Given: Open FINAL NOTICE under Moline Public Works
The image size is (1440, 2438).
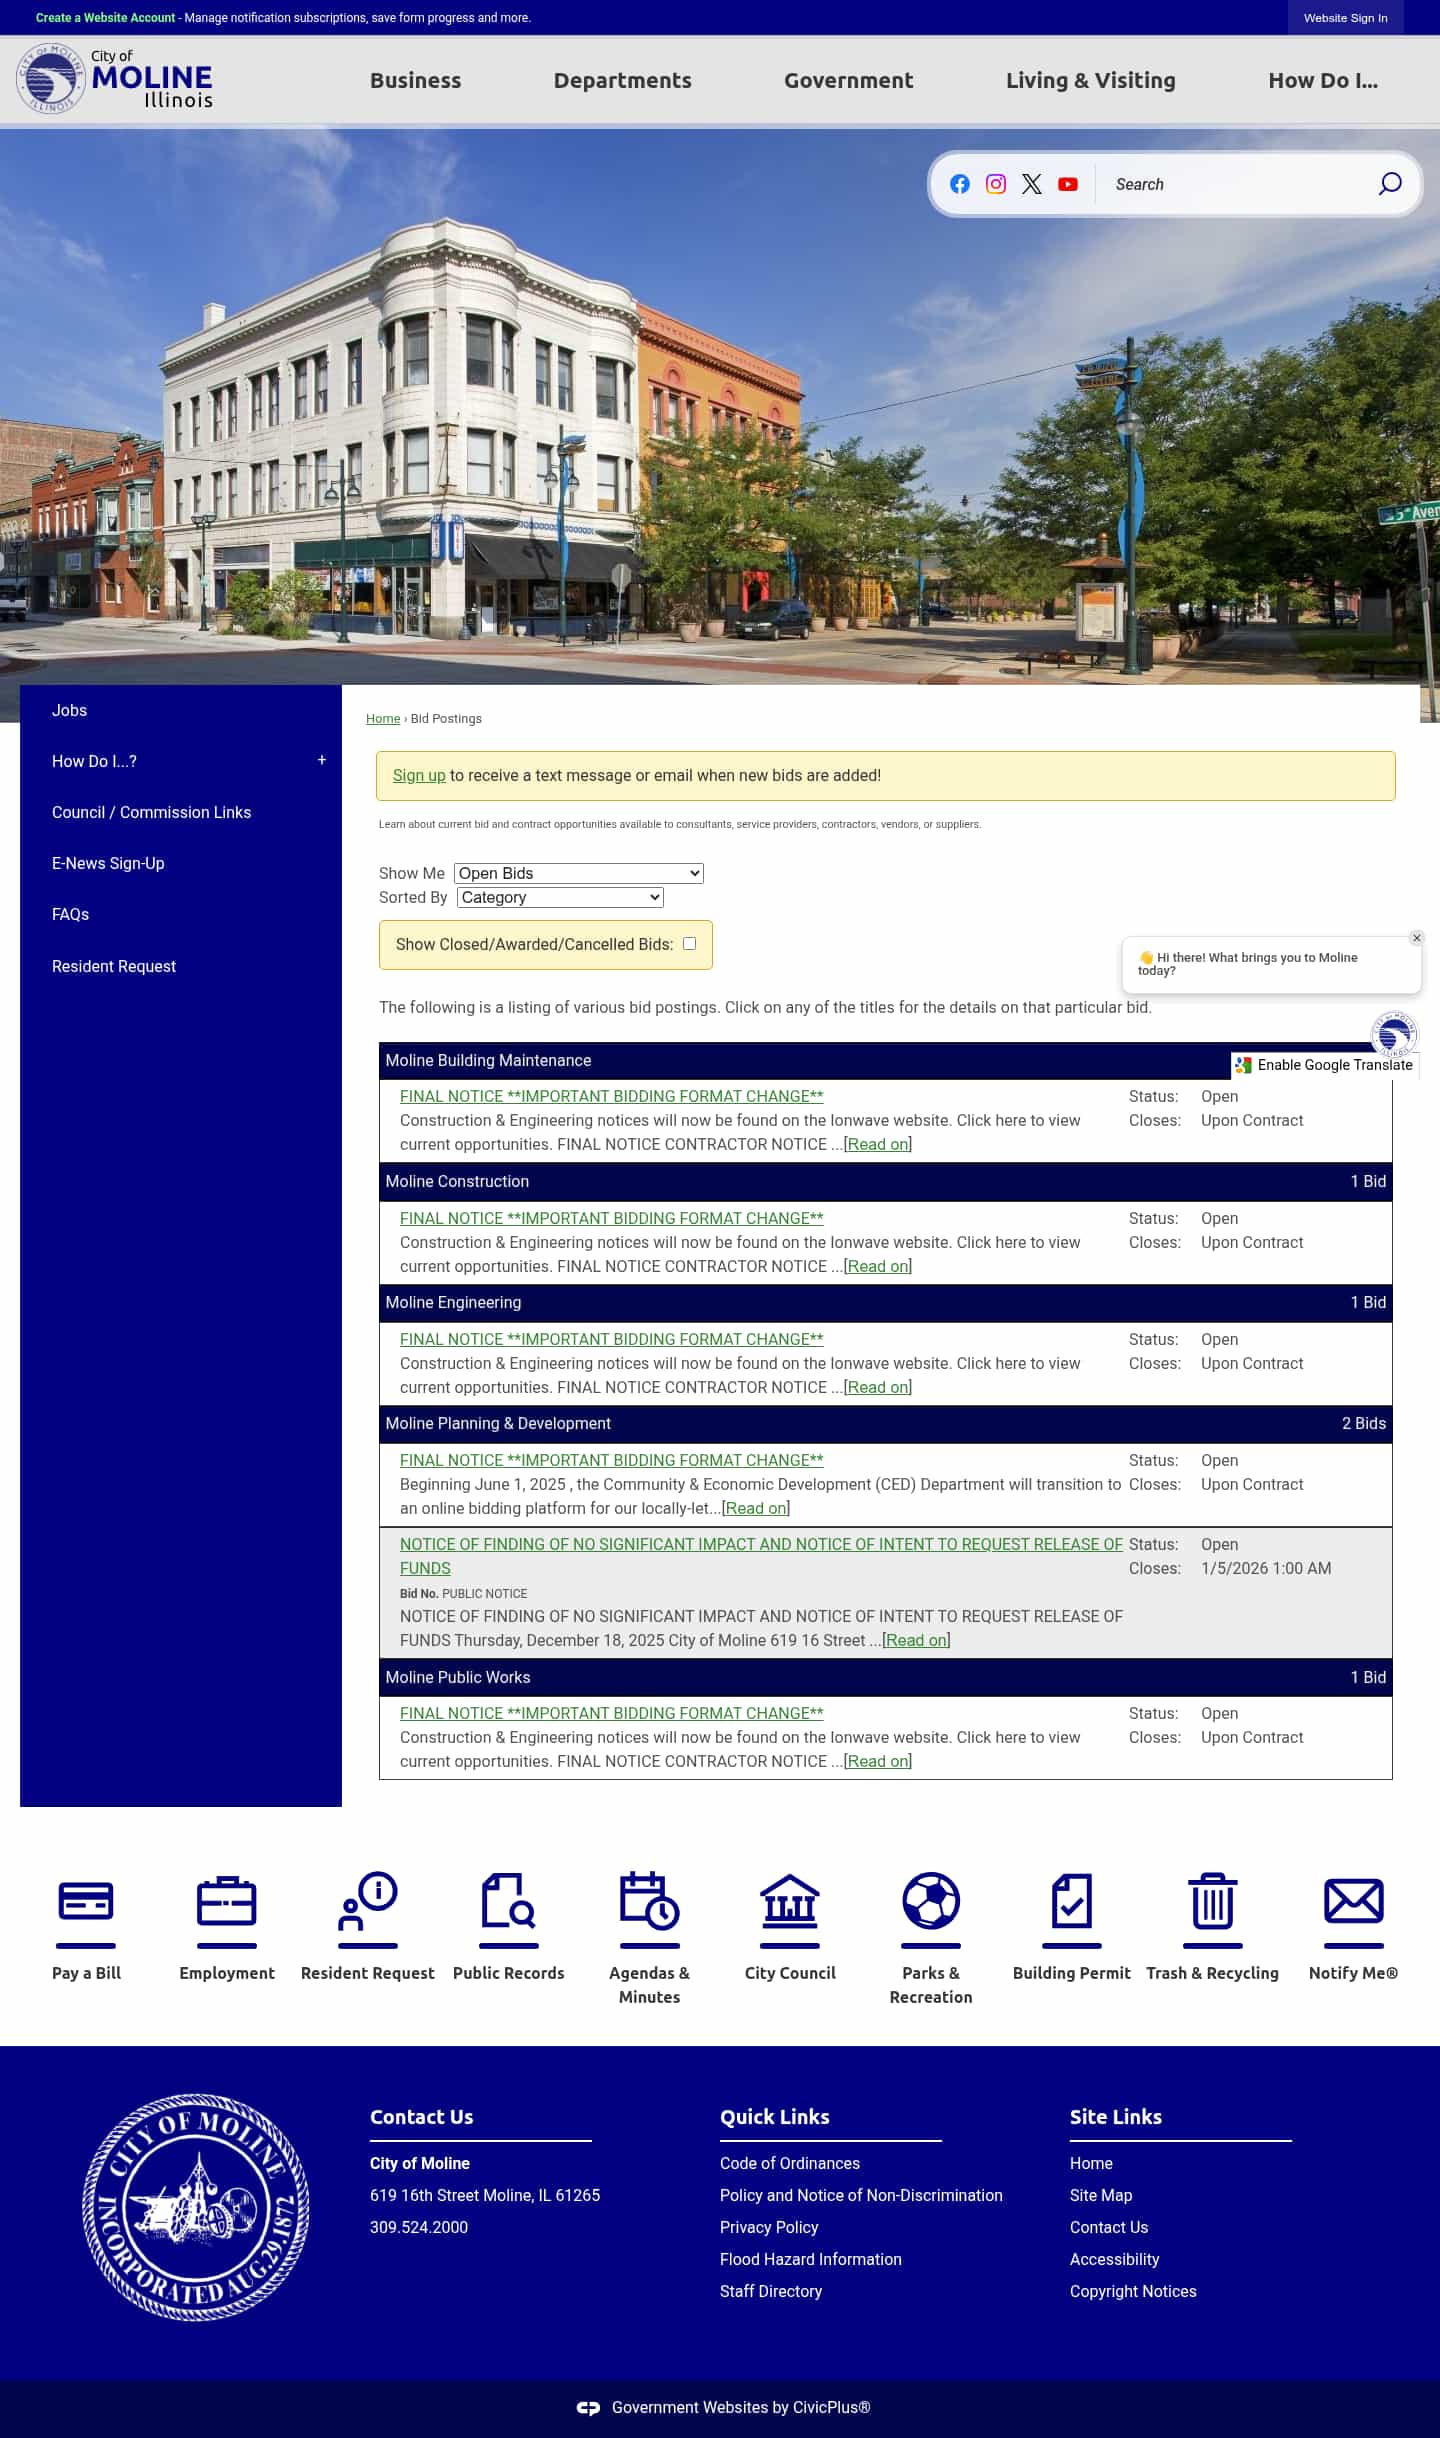Looking at the screenshot, I should pos(612,1713).
